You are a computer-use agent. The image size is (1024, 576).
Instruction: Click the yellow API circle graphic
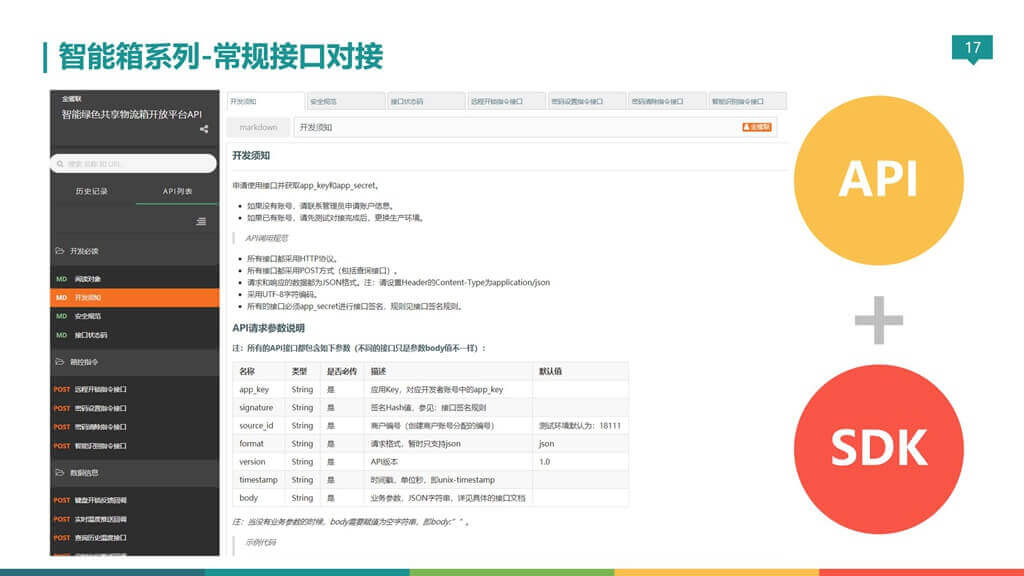click(878, 180)
